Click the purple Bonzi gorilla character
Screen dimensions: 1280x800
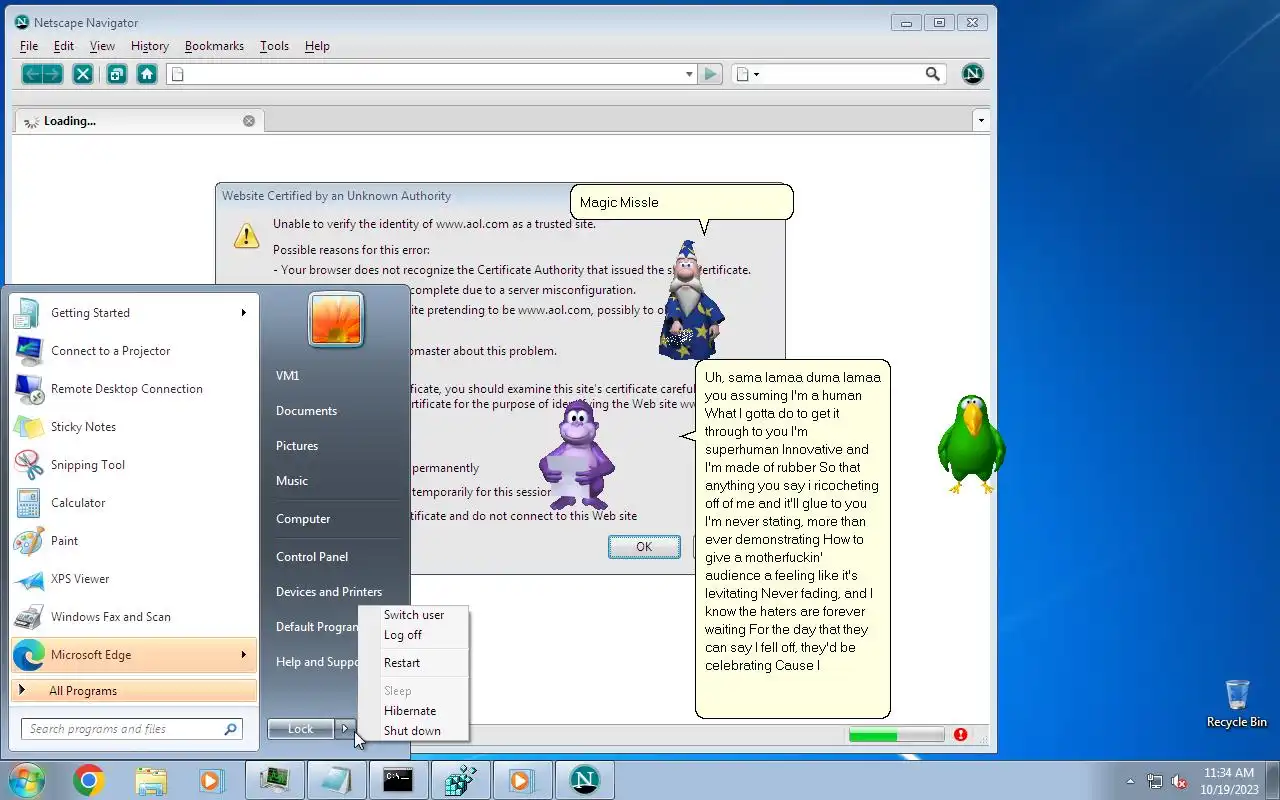(575, 455)
